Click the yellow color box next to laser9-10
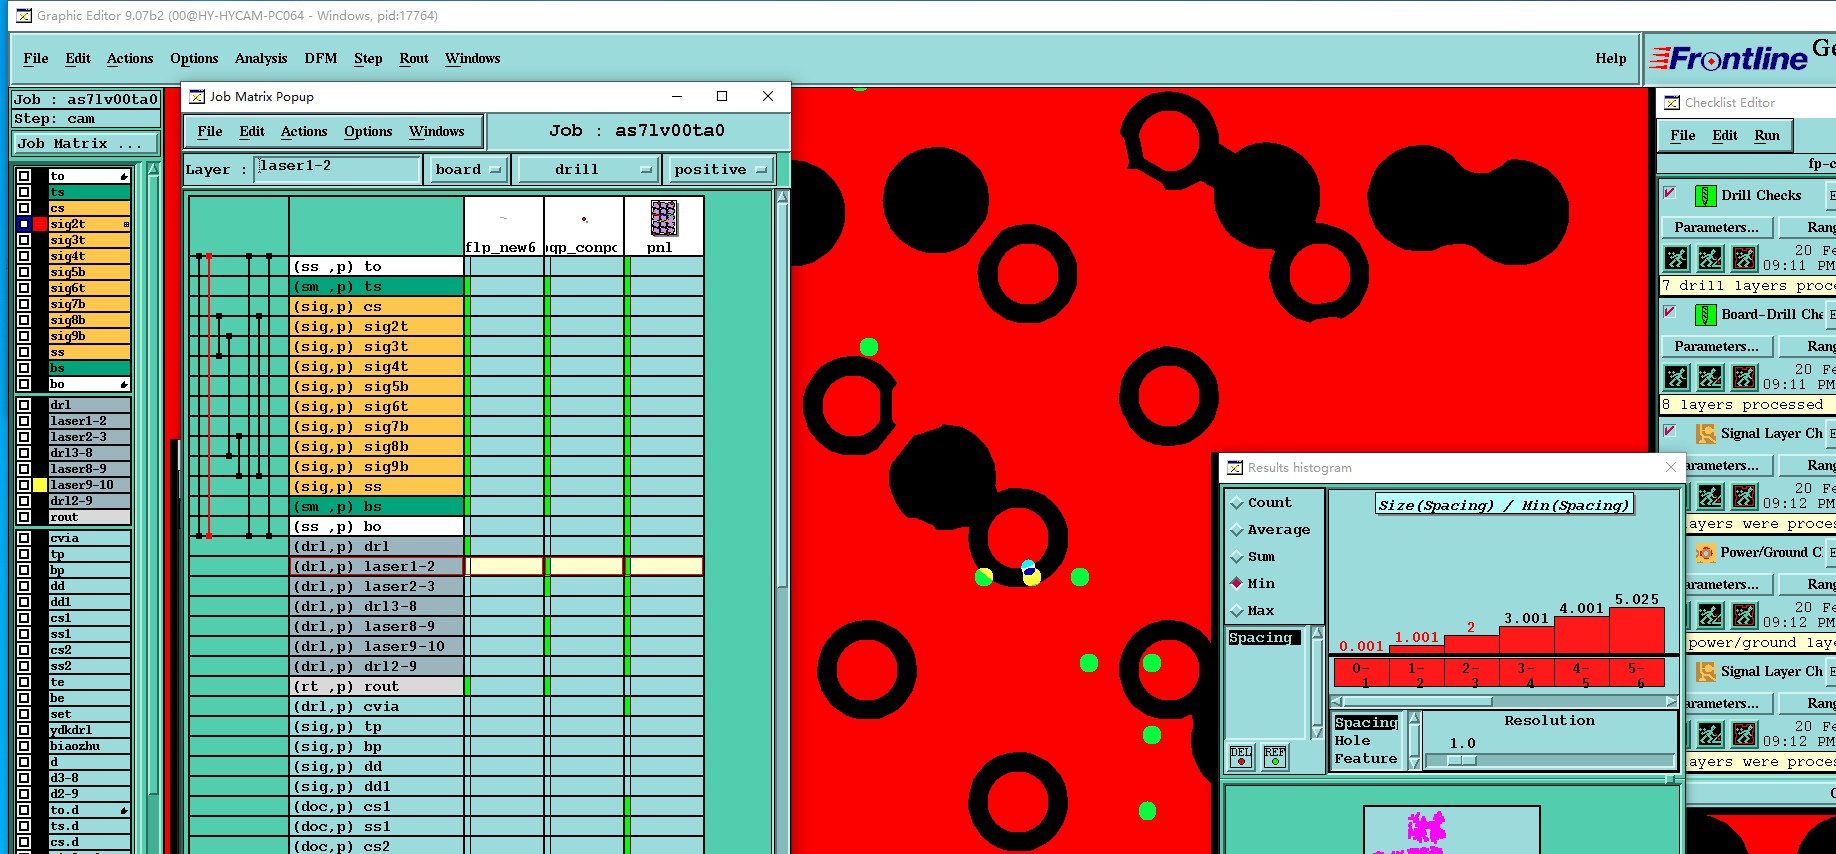This screenshot has width=1836, height=854. pyautogui.click(x=40, y=485)
